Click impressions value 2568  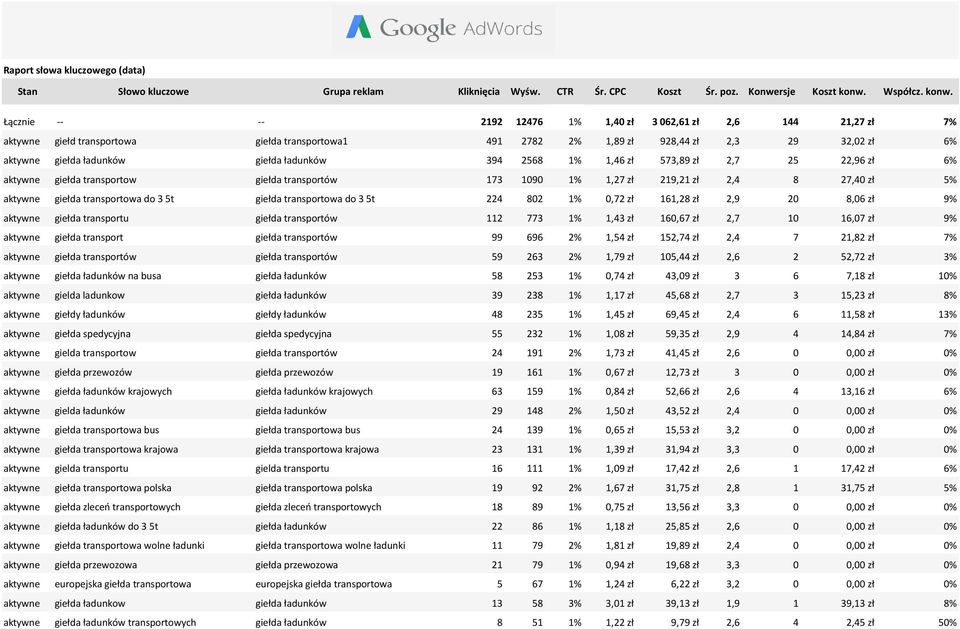pos(532,160)
